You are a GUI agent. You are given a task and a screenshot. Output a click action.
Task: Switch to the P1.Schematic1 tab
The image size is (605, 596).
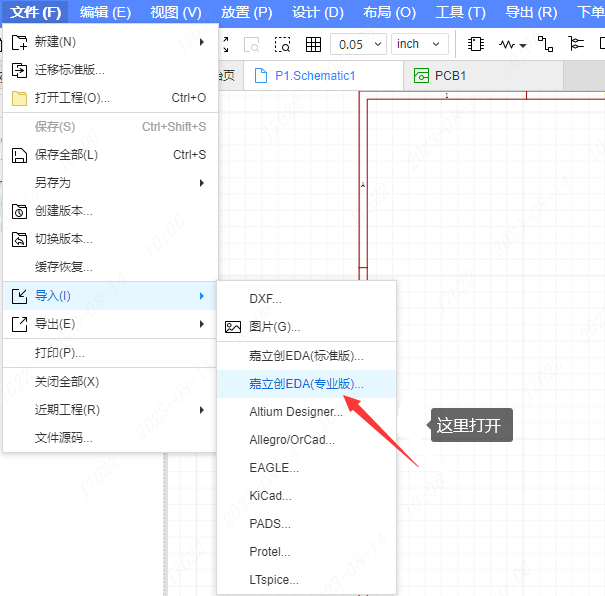323,76
